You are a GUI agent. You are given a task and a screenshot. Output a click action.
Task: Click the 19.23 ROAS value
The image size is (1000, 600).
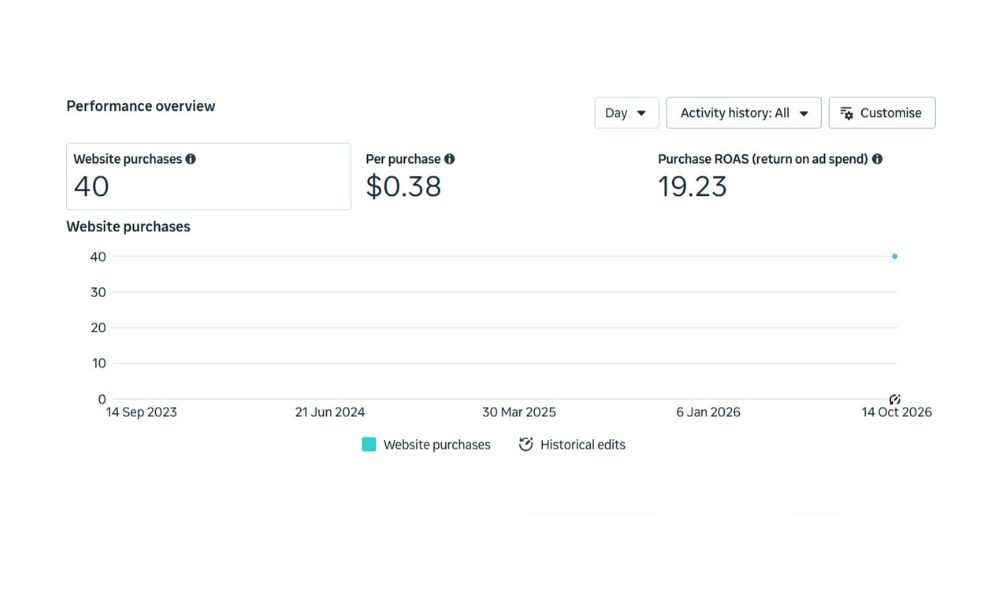point(693,186)
